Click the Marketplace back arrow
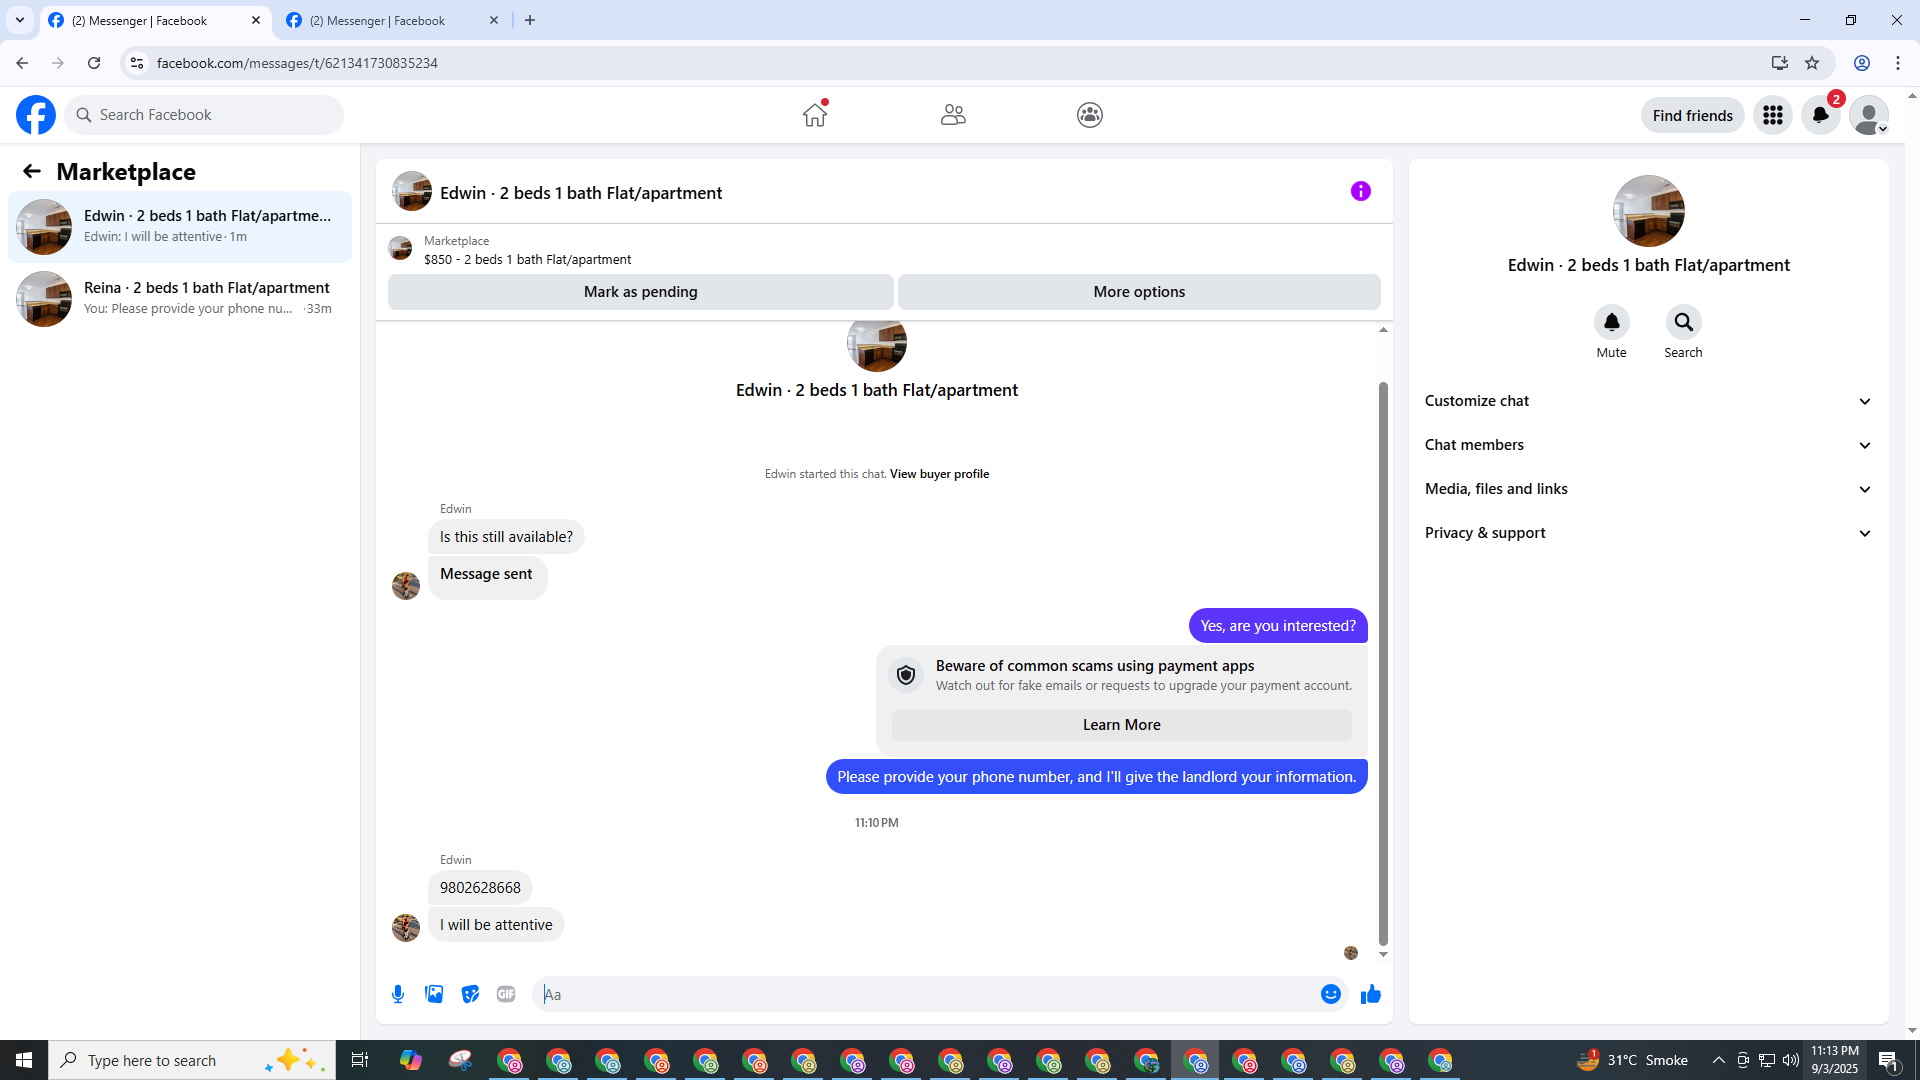Image resolution: width=1920 pixels, height=1080 pixels. [x=32, y=172]
